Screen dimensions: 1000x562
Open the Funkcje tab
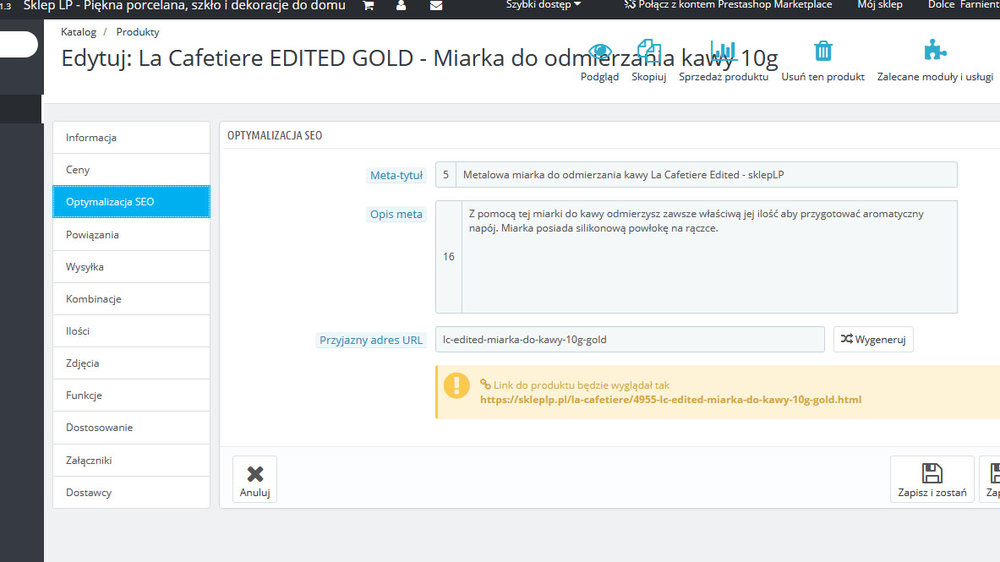(131, 396)
